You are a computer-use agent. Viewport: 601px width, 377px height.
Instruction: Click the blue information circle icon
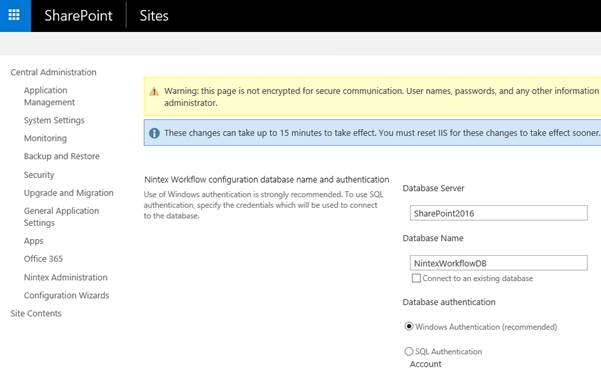[154, 133]
